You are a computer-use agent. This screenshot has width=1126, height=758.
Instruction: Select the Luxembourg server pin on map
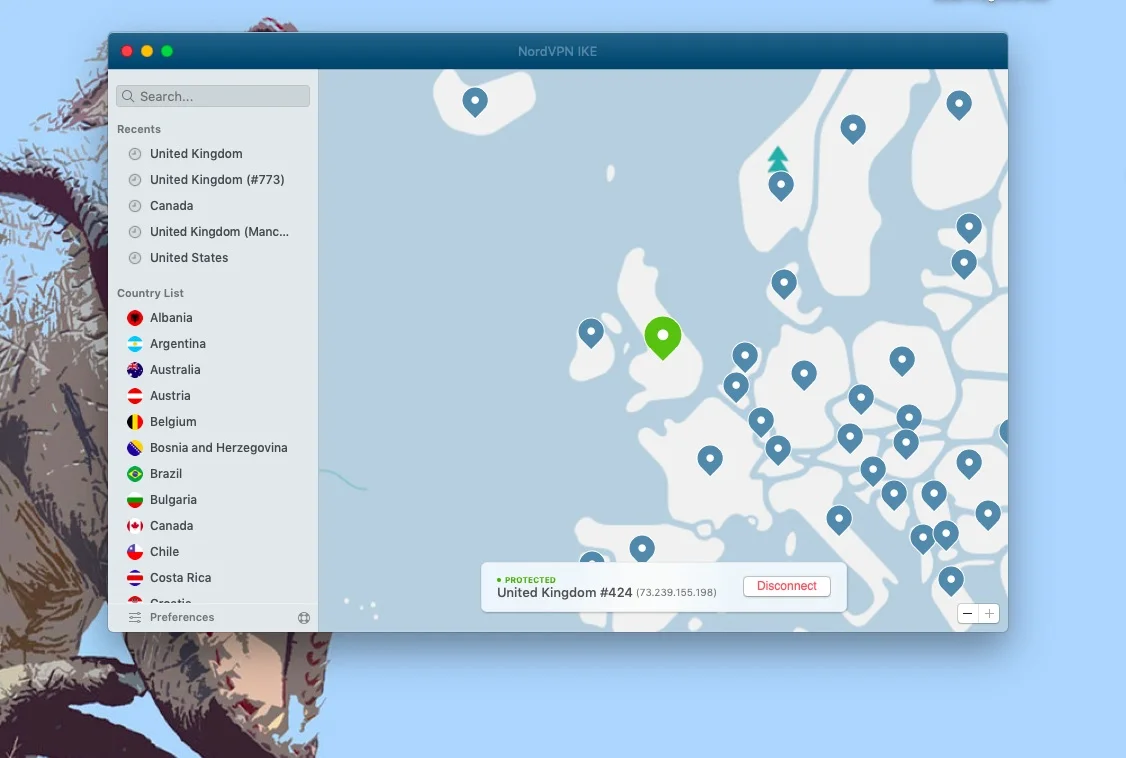tap(760, 422)
